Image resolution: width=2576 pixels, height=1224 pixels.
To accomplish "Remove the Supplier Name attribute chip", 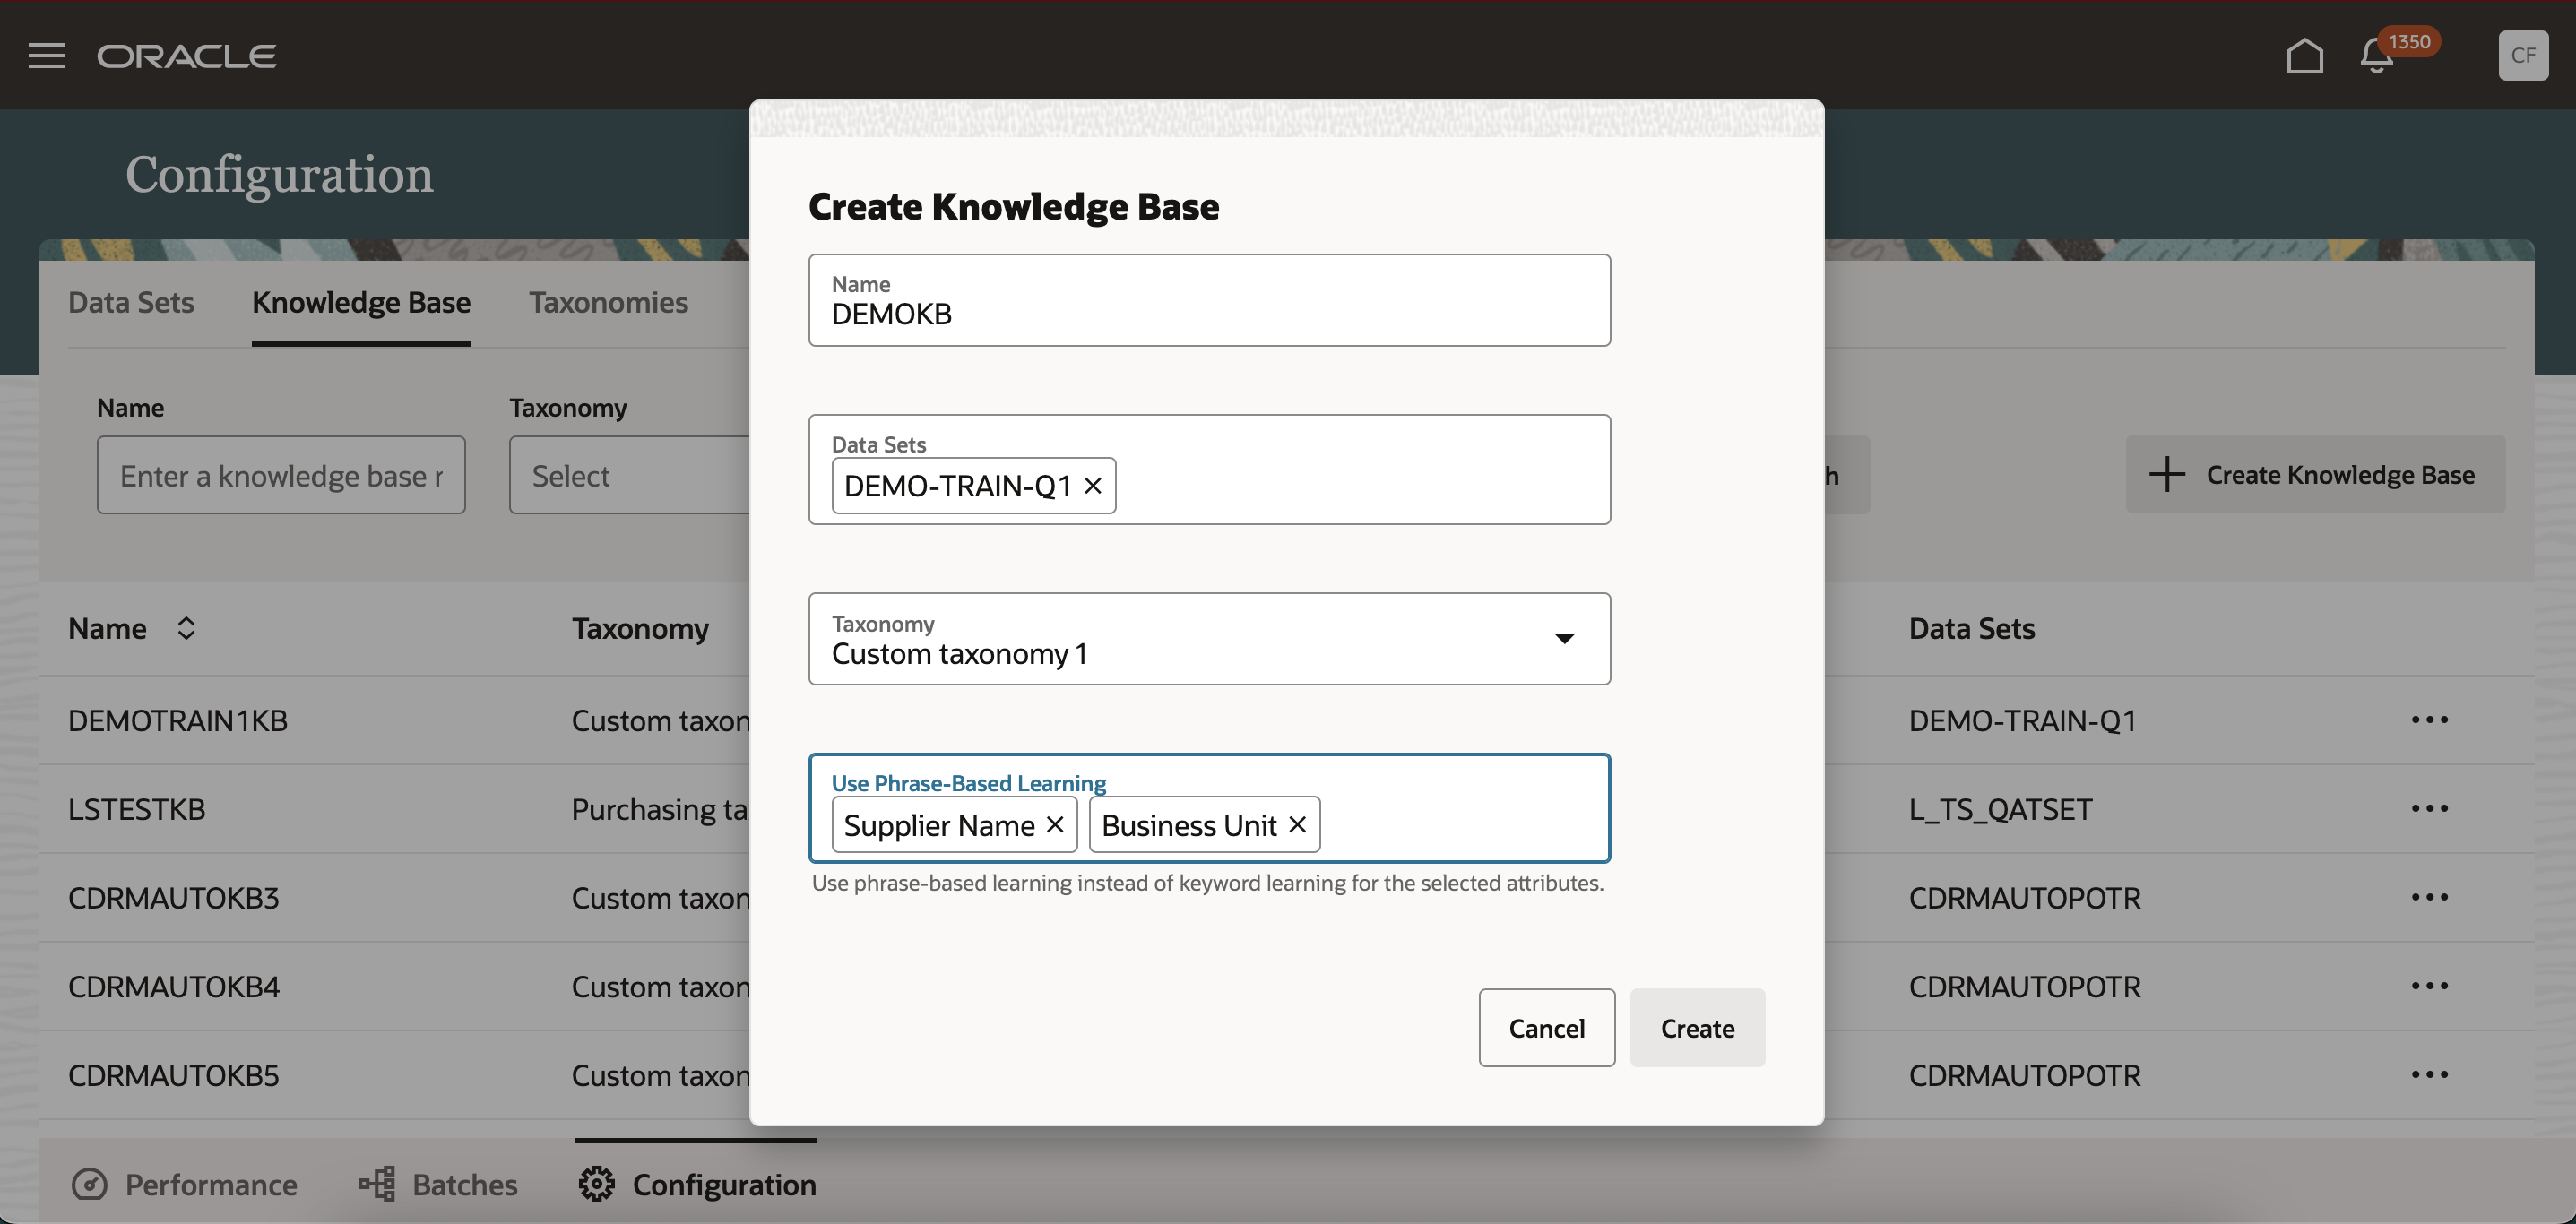I will (x=1055, y=825).
